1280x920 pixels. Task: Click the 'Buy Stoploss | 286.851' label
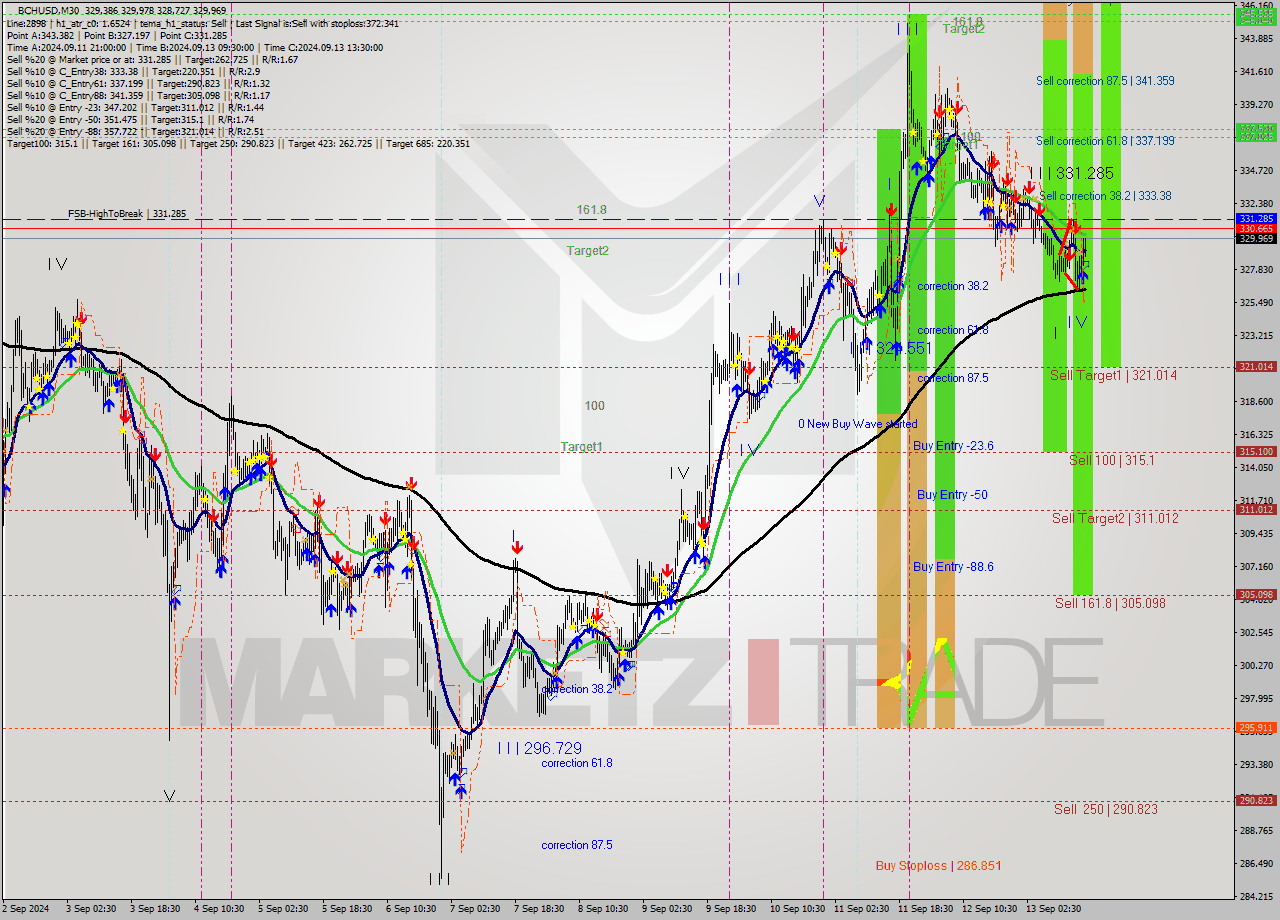click(x=938, y=866)
